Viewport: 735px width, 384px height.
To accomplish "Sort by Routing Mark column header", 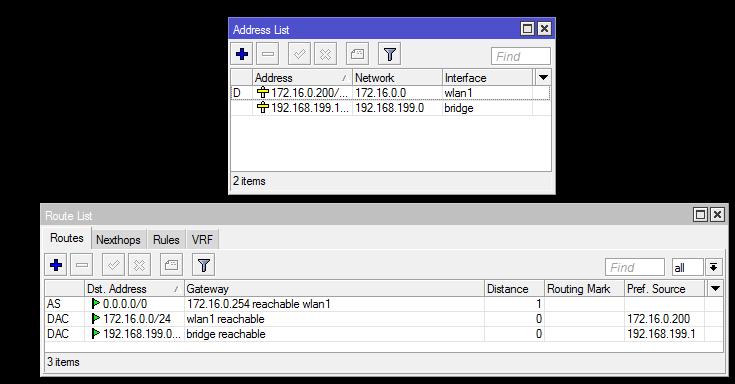I will click(585, 289).
